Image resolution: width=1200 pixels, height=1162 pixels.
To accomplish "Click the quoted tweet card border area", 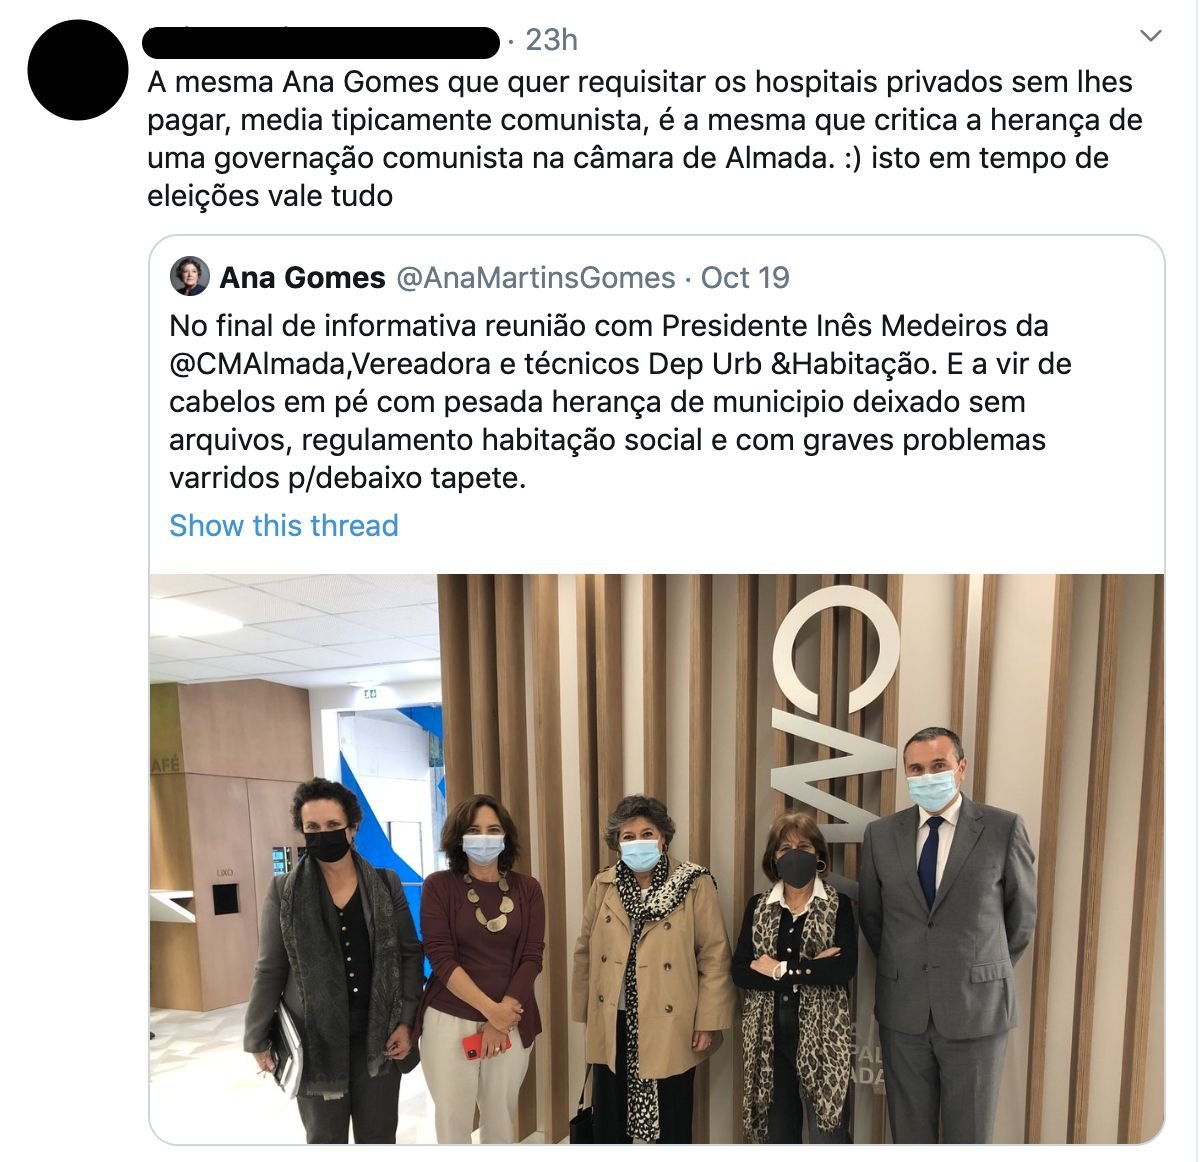I will (657, 690).
